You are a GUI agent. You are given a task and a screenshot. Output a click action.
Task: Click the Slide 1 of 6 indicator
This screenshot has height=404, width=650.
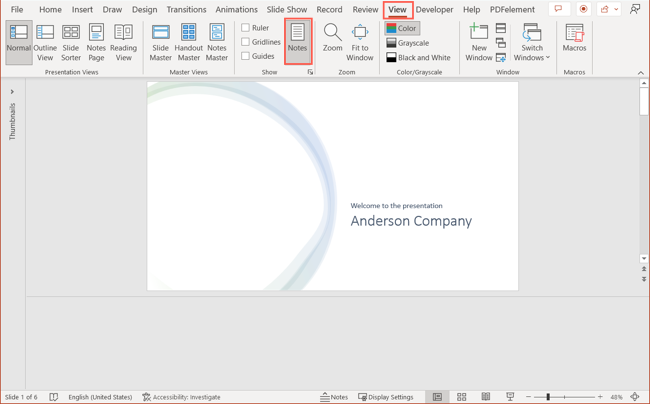(x=21, y=397)
